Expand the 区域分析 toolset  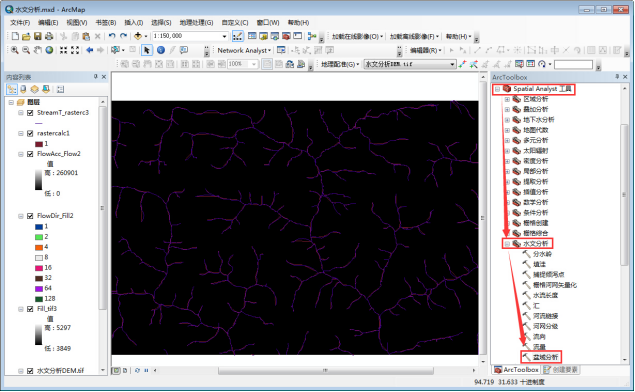[x=507, y=99]
